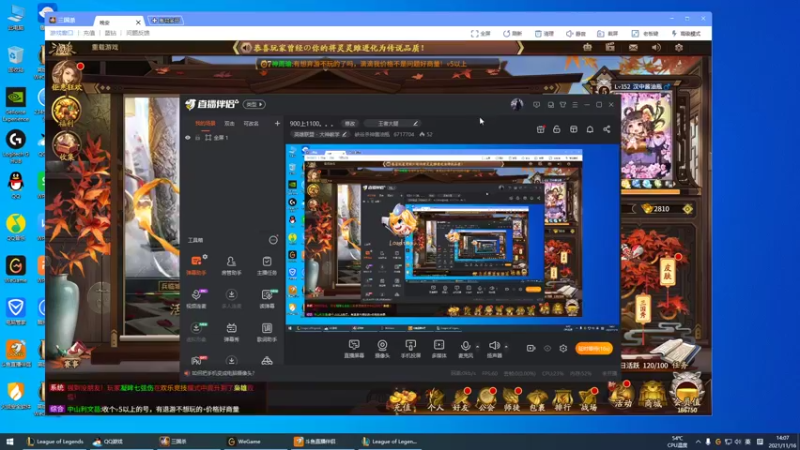Open the 主播任务 tool icon
Screen dimensions: 800x450
[x=267, y=265]
